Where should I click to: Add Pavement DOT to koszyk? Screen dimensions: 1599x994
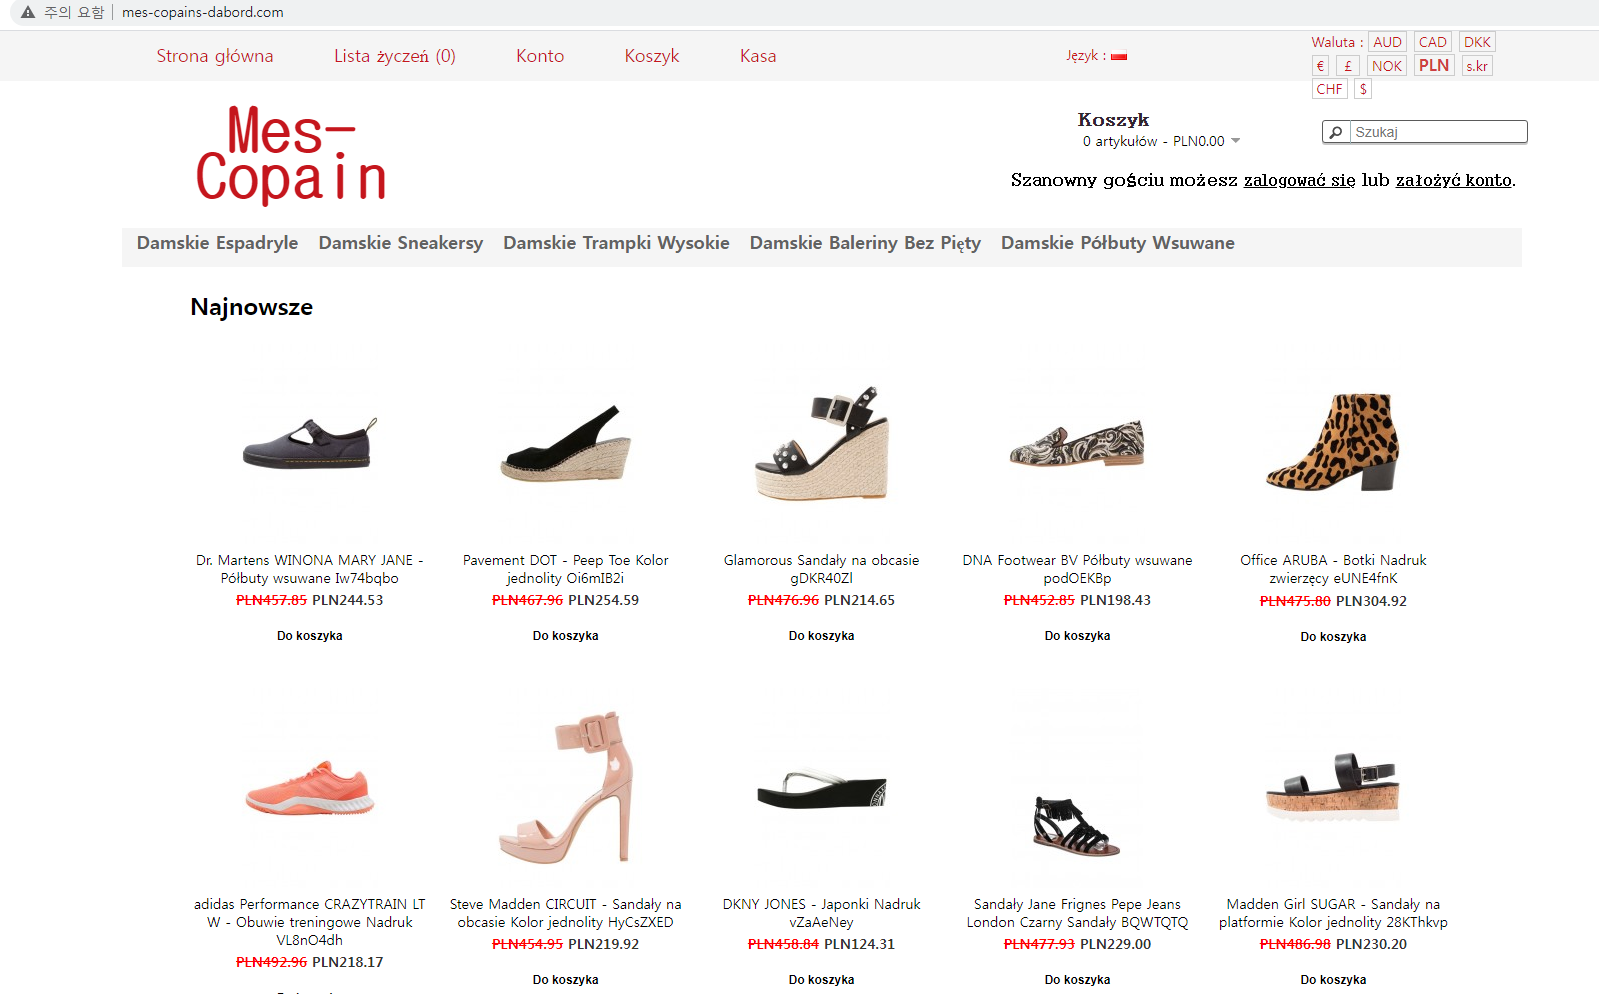click(566, 636)
